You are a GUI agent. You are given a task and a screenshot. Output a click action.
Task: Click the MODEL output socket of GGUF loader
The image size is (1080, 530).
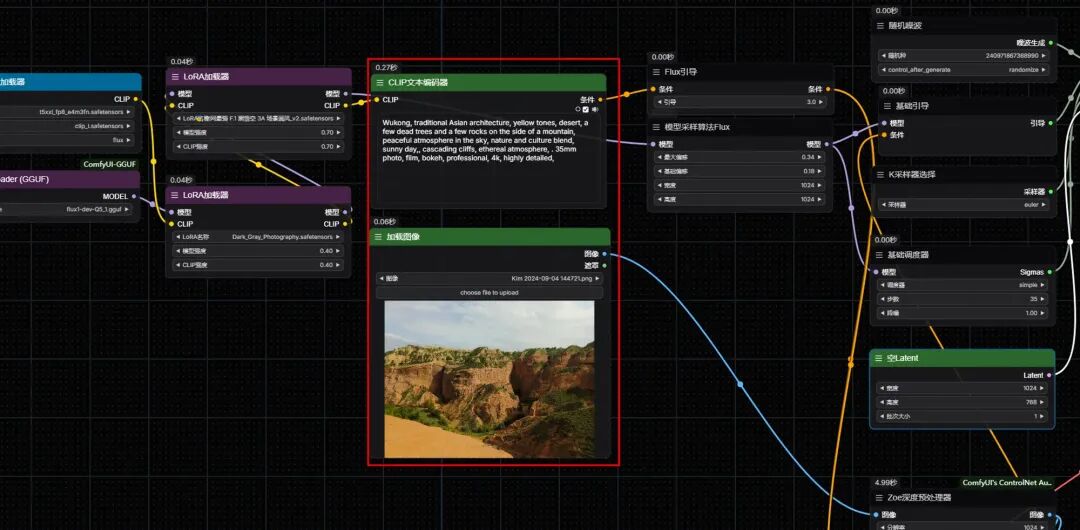point(134,196)
